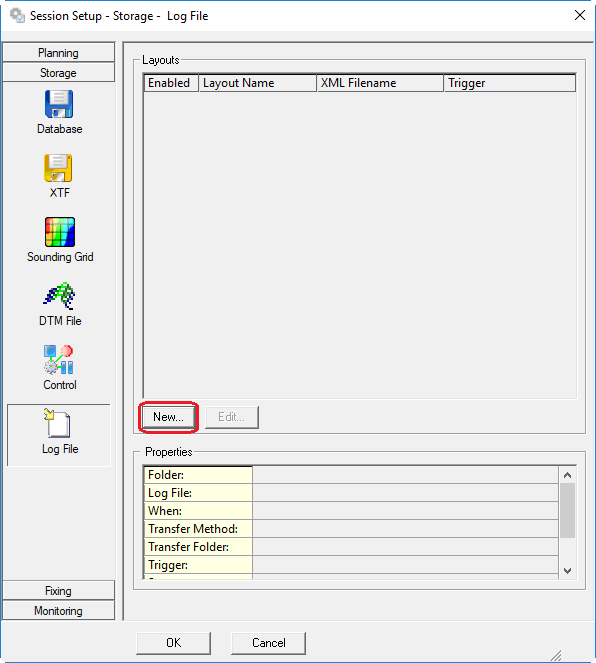Select the Trigger: property label

198,564
